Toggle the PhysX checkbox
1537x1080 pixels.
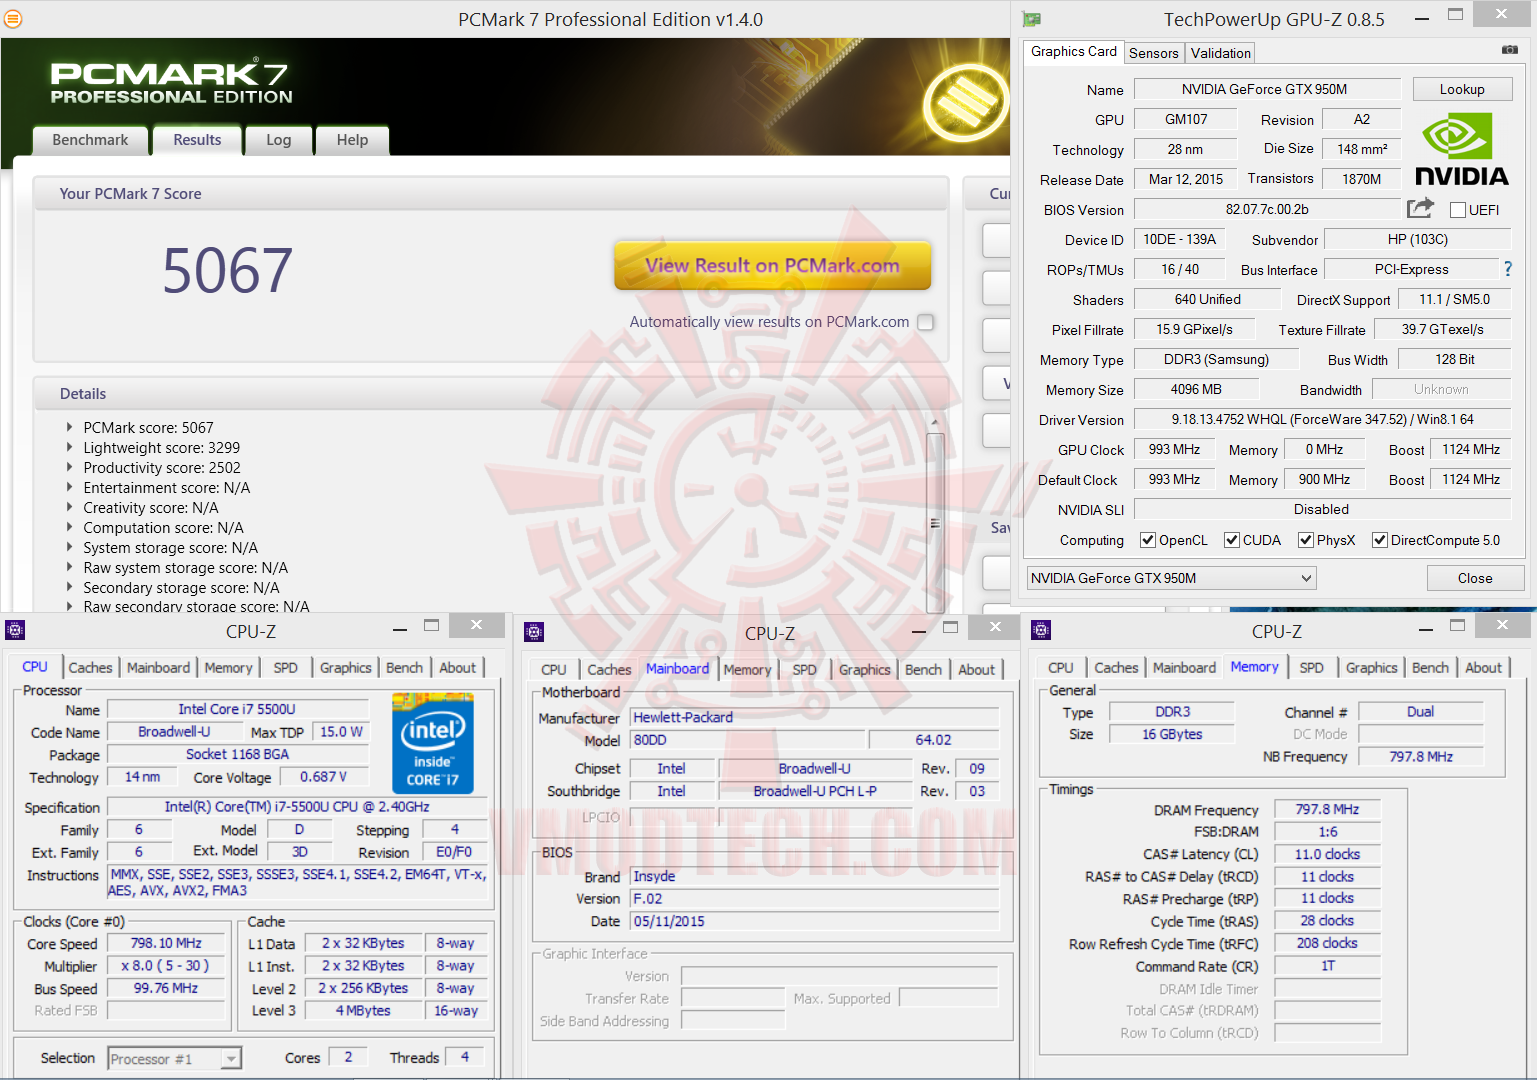[1306, 540]
